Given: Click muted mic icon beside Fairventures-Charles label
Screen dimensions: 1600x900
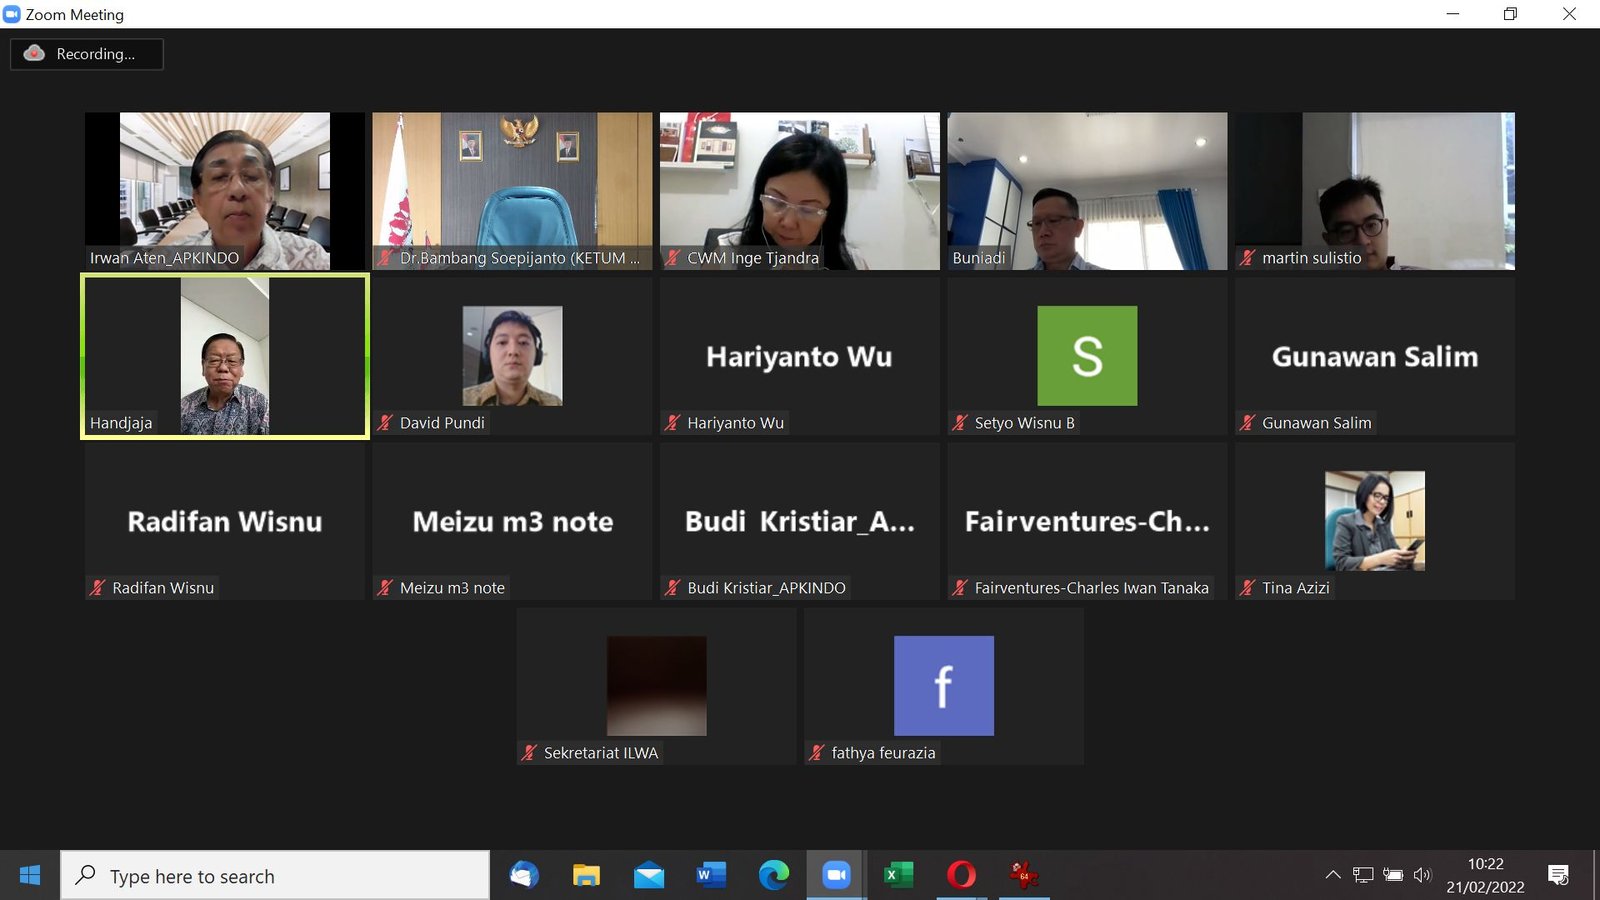Looking at the screenshot, I should [960, 588].
